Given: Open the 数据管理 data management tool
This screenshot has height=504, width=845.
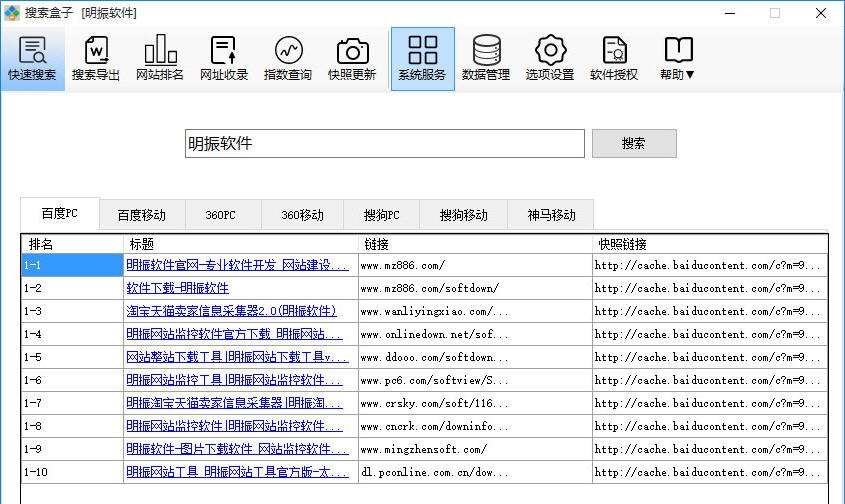Looking at the screenshot, I should [x=486, y=59].
